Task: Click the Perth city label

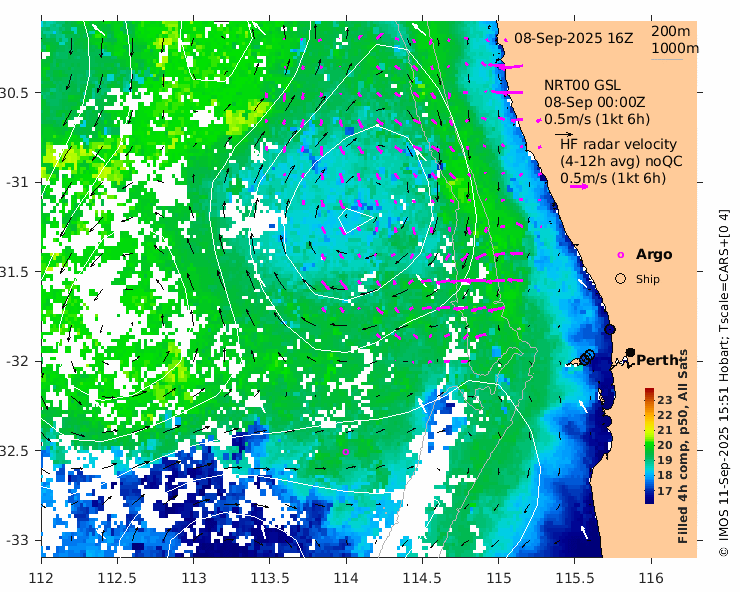Action: (x=657, y=360)
